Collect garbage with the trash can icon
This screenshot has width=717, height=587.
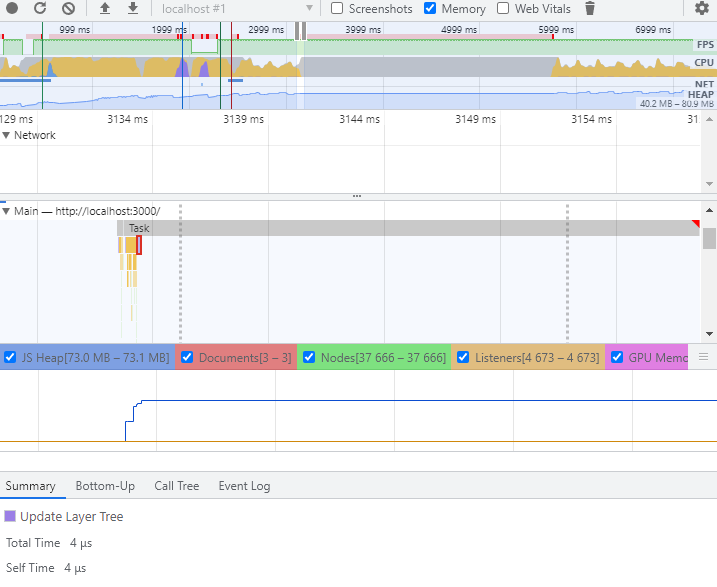point(590,8)
